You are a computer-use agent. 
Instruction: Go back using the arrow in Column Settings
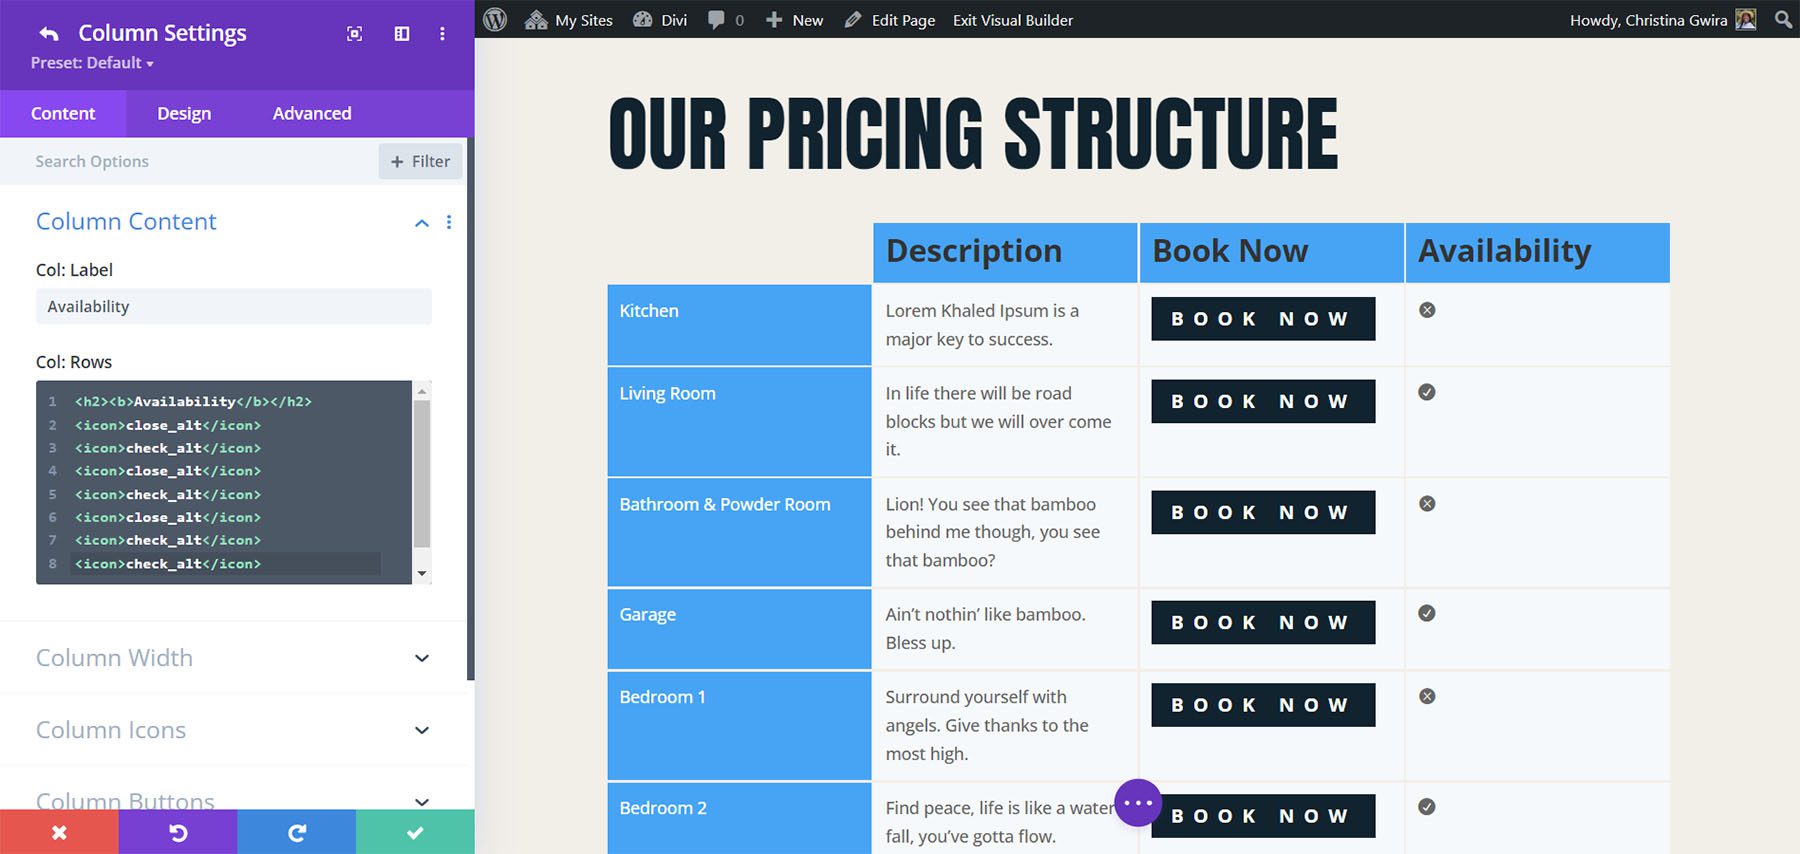click(48, 33)
